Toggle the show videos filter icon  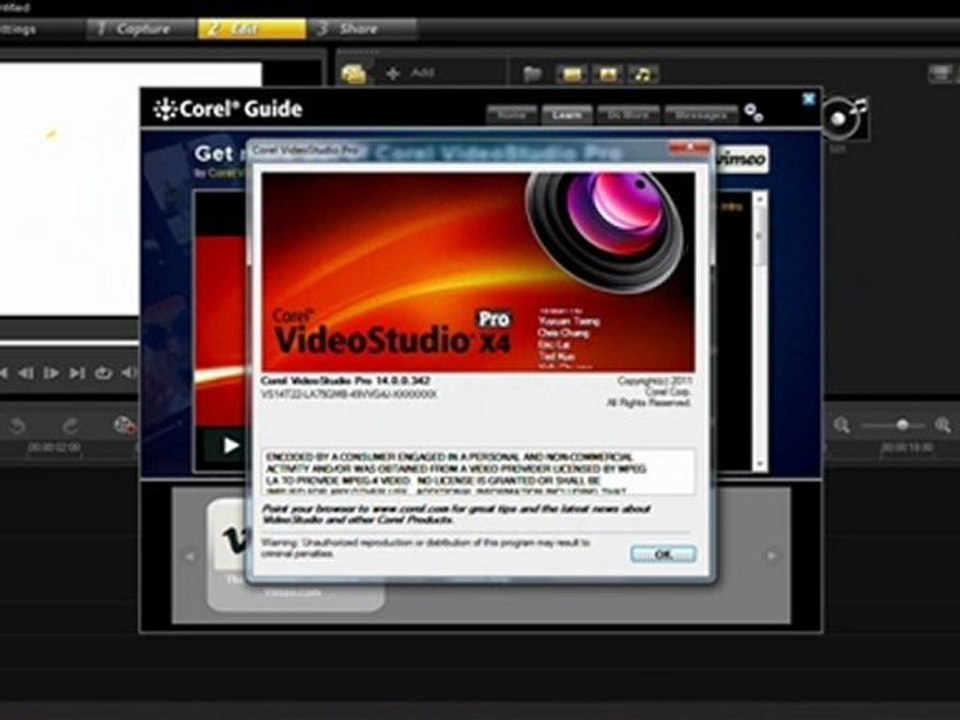click(572, 74)
